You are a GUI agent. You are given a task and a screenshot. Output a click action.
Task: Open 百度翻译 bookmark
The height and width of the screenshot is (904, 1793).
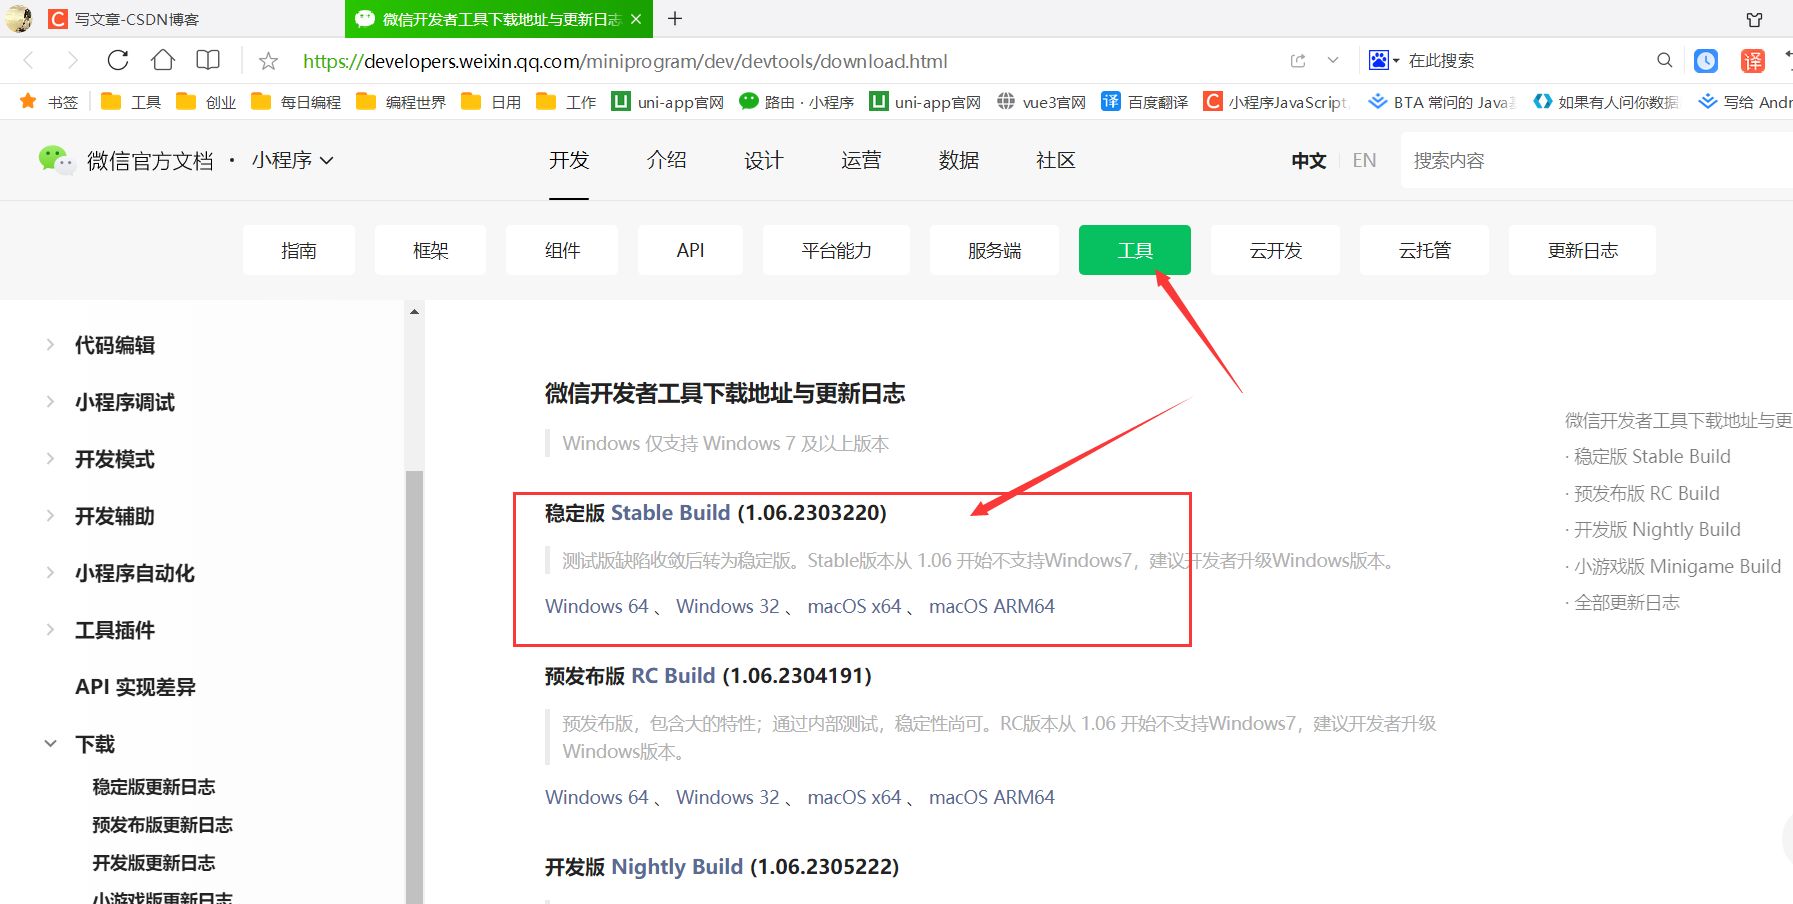point(1145,102)
